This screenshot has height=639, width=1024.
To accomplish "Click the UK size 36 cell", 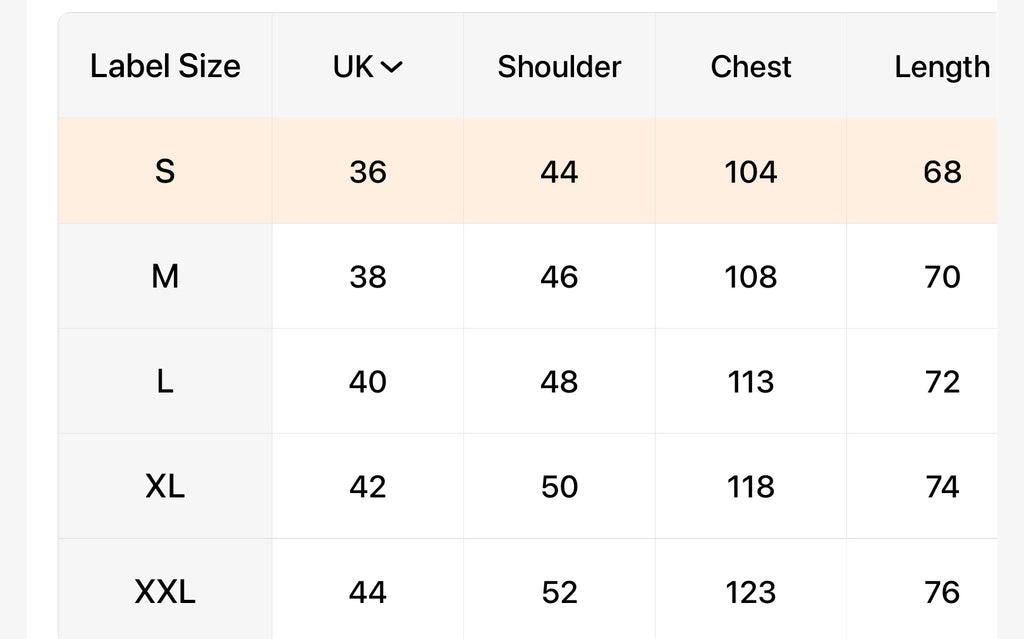I will (x=368, y=171).
